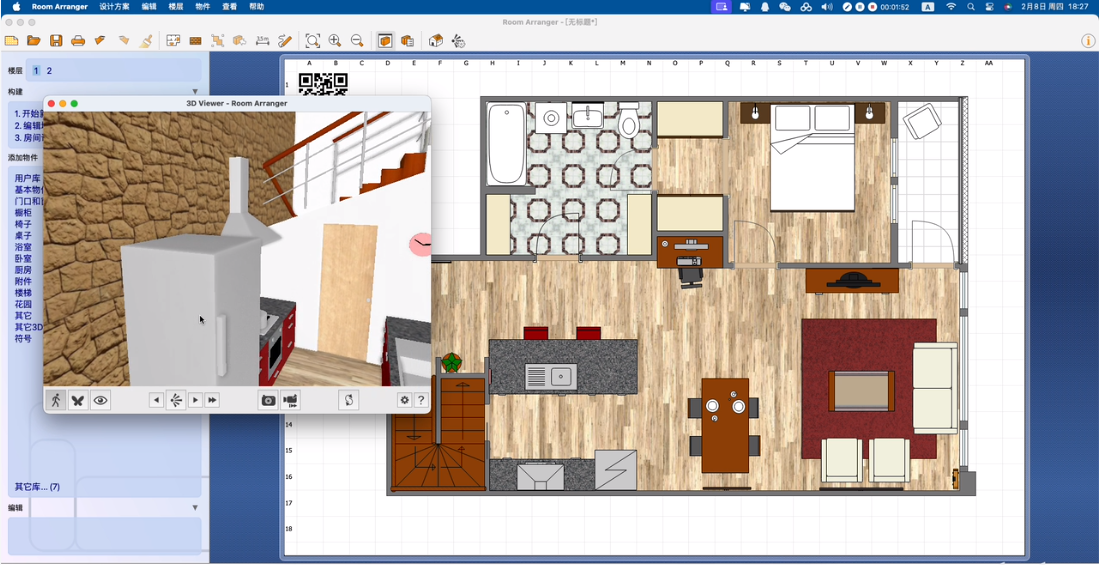
Task: Select the brick wall tool icon
Action: pyautogui.click(x=196, y=41)
